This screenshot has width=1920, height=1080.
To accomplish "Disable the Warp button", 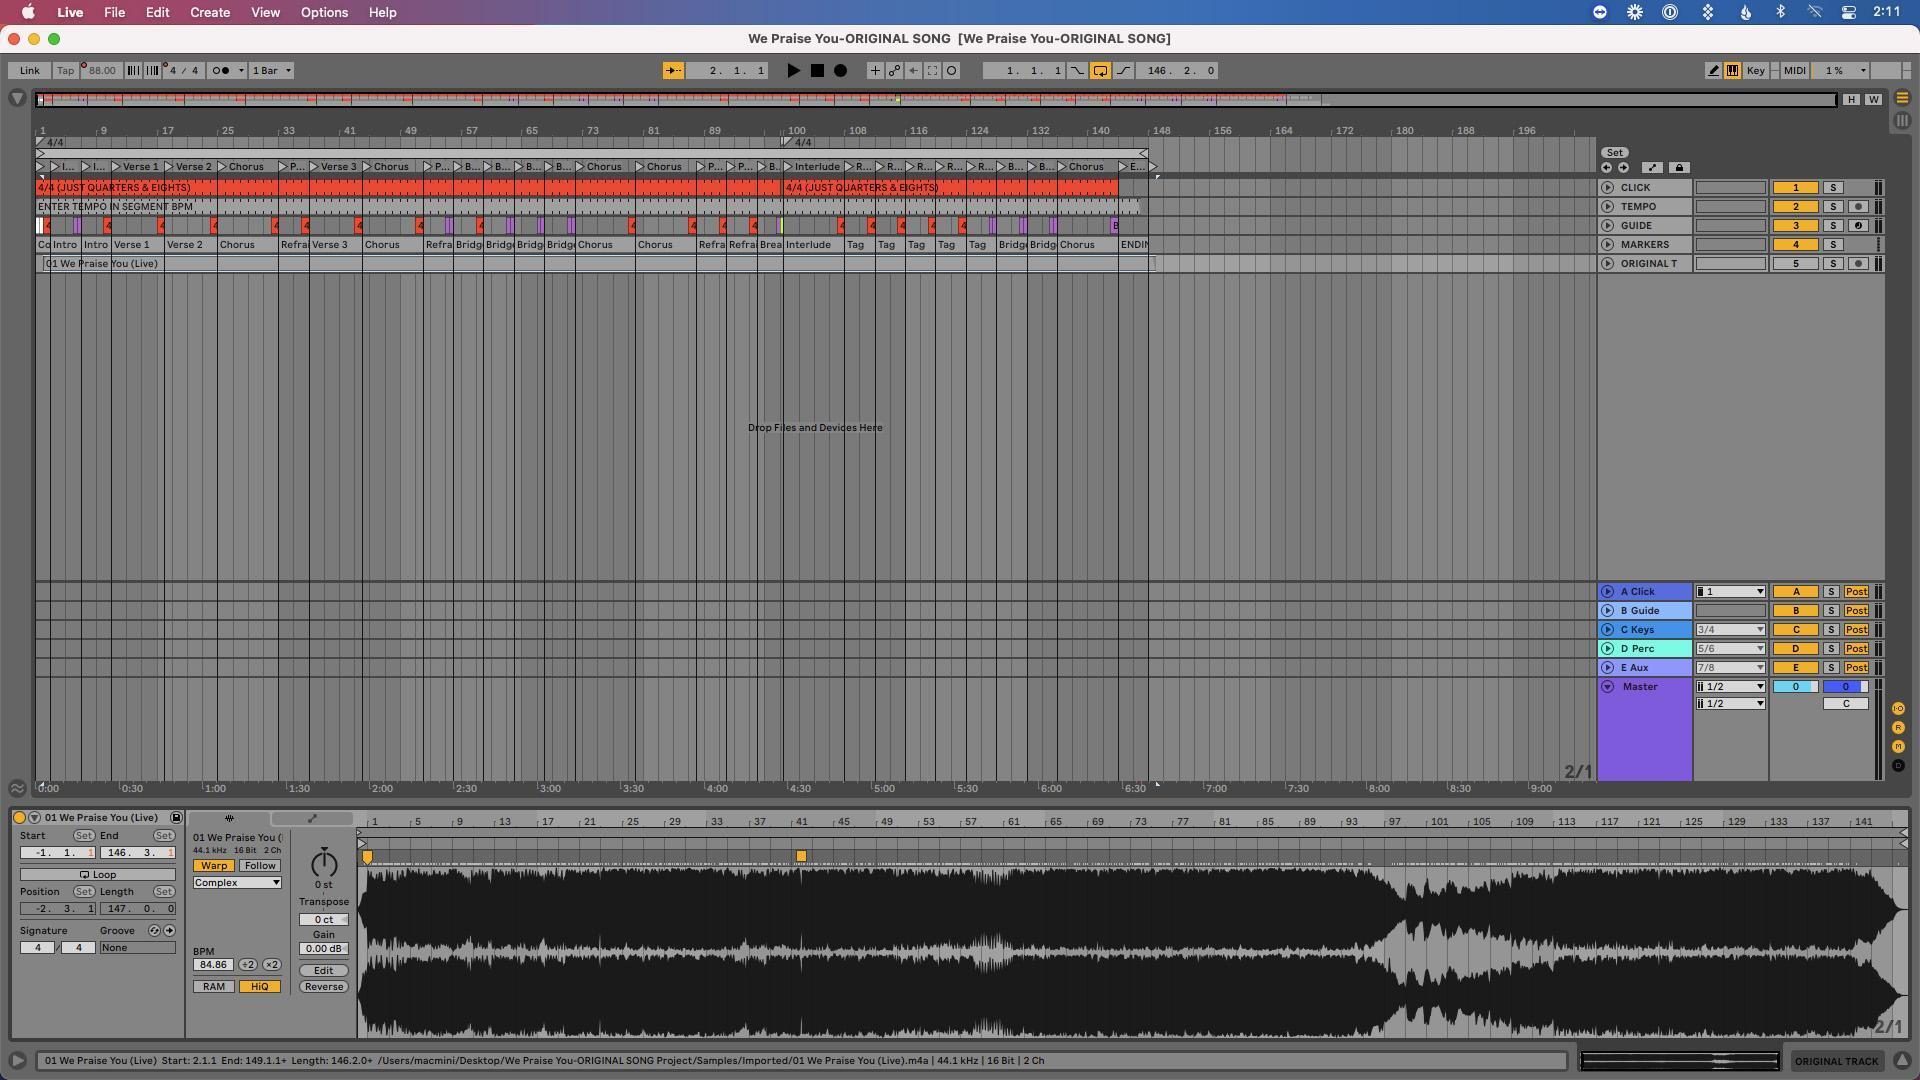I will 213,866.
